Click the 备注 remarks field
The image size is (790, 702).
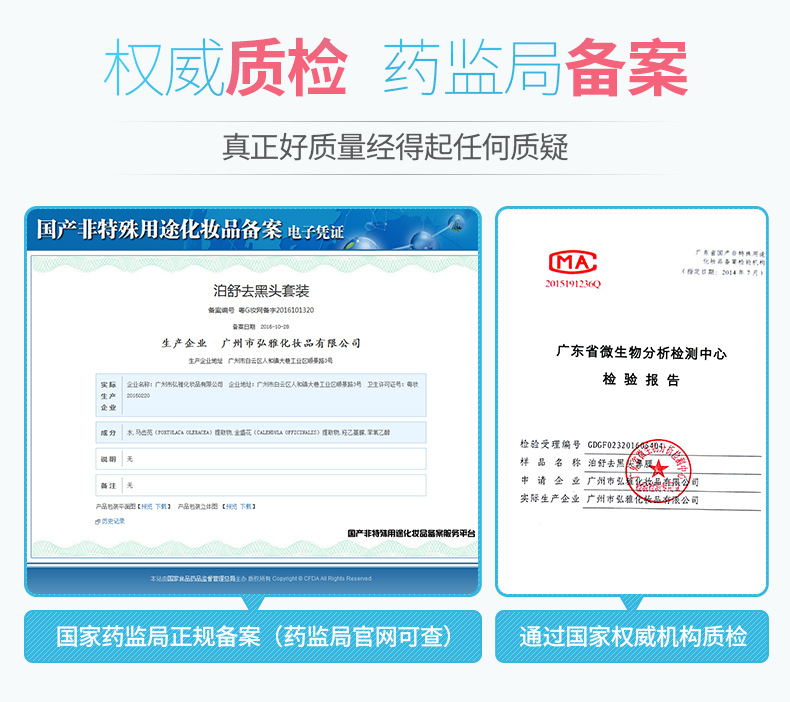pos(262,485)
